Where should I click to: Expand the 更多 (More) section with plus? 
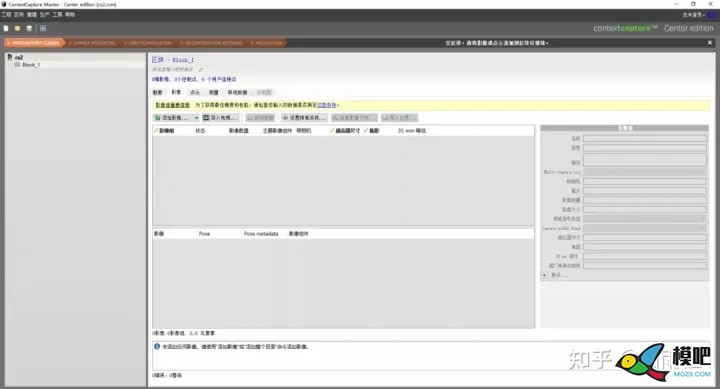pos(545,275)
